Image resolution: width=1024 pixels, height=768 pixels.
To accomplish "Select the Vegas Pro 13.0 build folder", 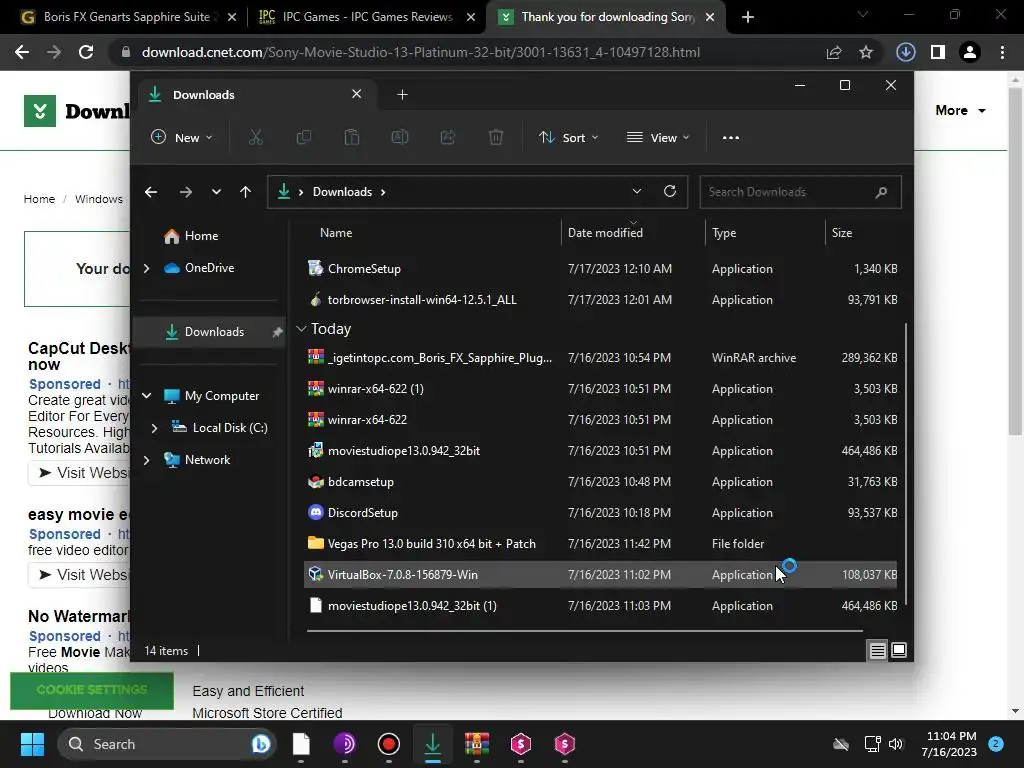I will (x=600, y=543).
